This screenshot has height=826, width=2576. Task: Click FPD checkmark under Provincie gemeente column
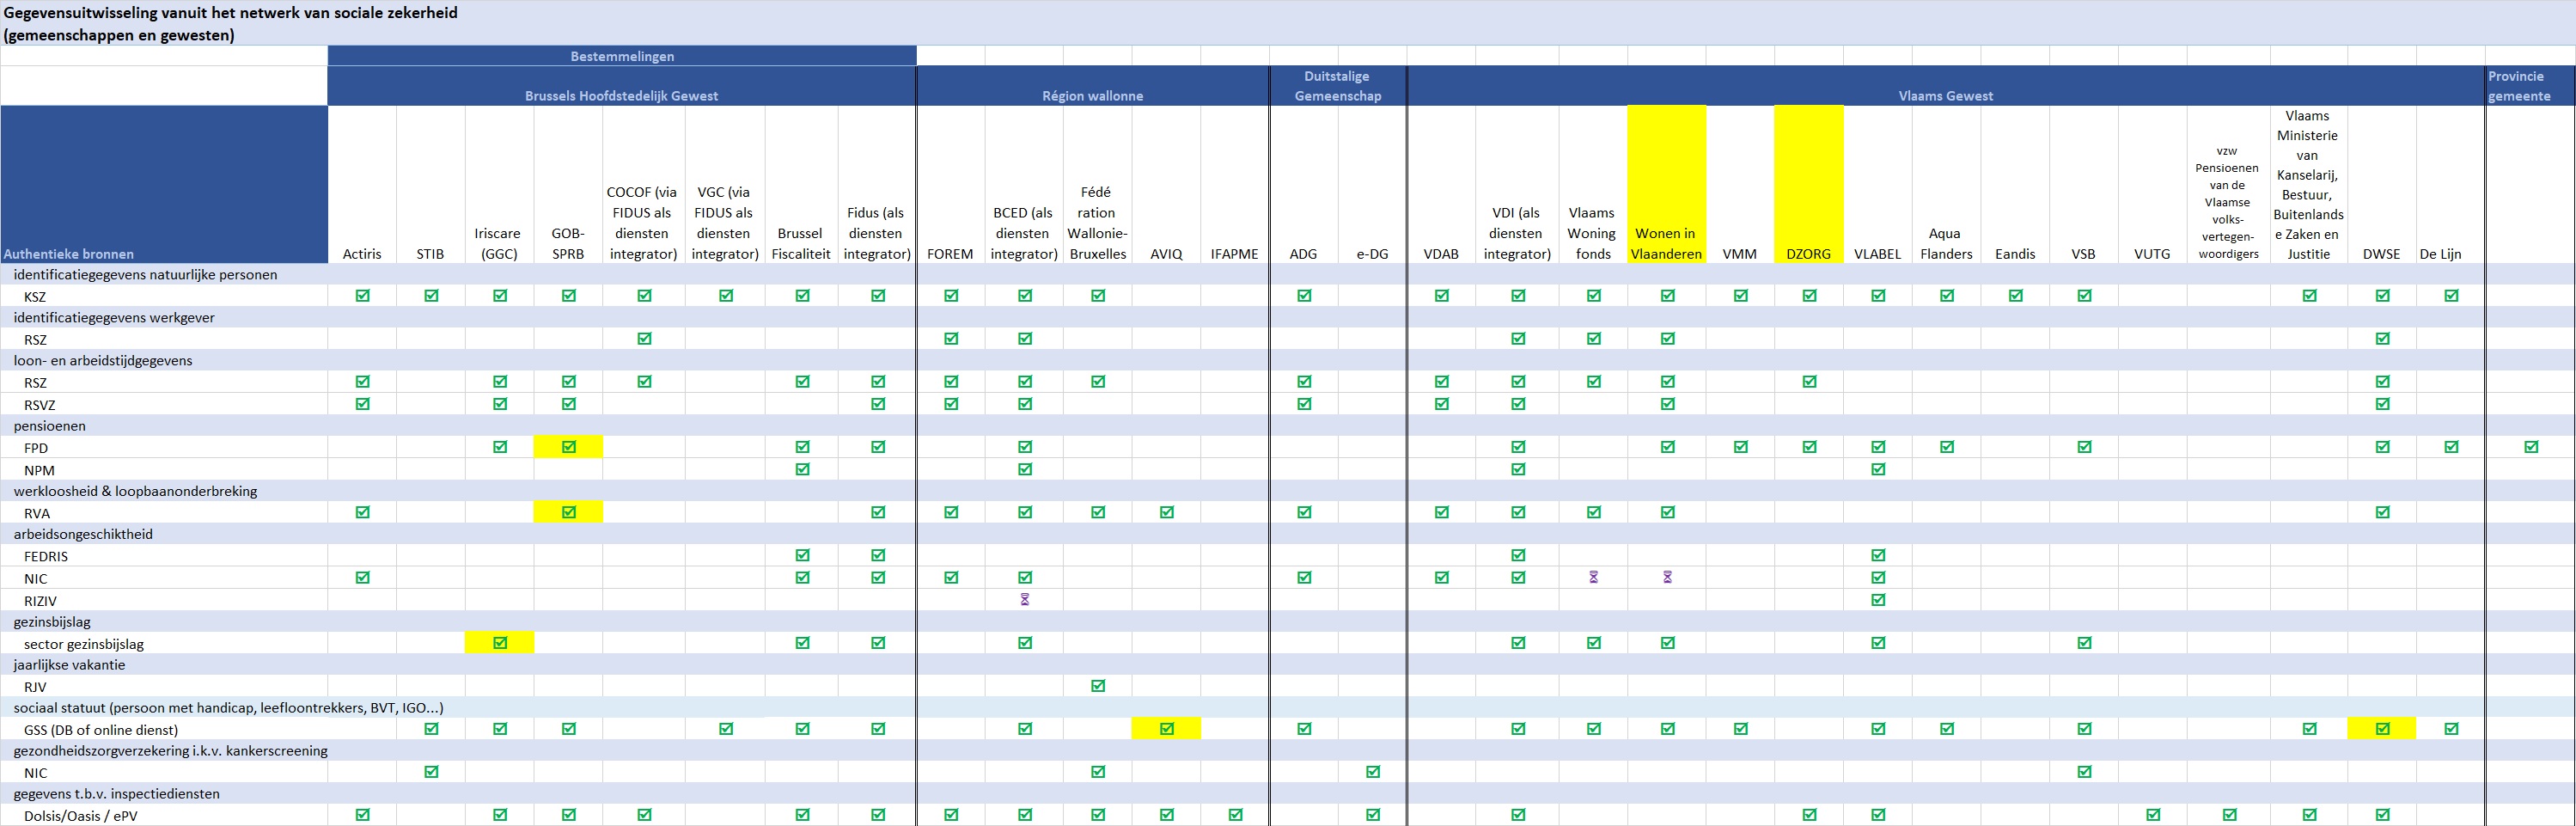point(2530,447)
